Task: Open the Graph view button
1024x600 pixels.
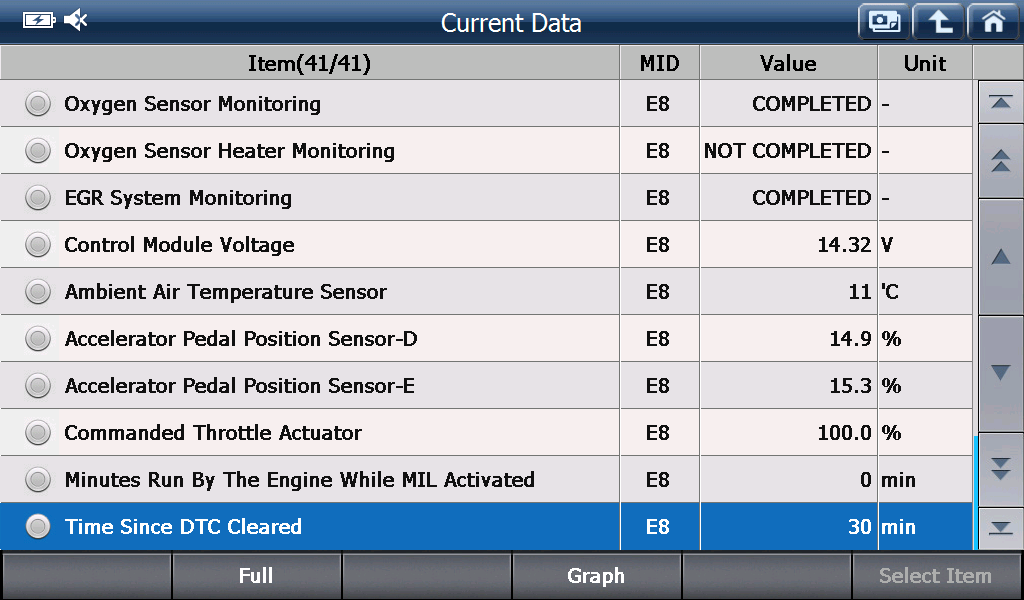Action: (x=596, y=576)
